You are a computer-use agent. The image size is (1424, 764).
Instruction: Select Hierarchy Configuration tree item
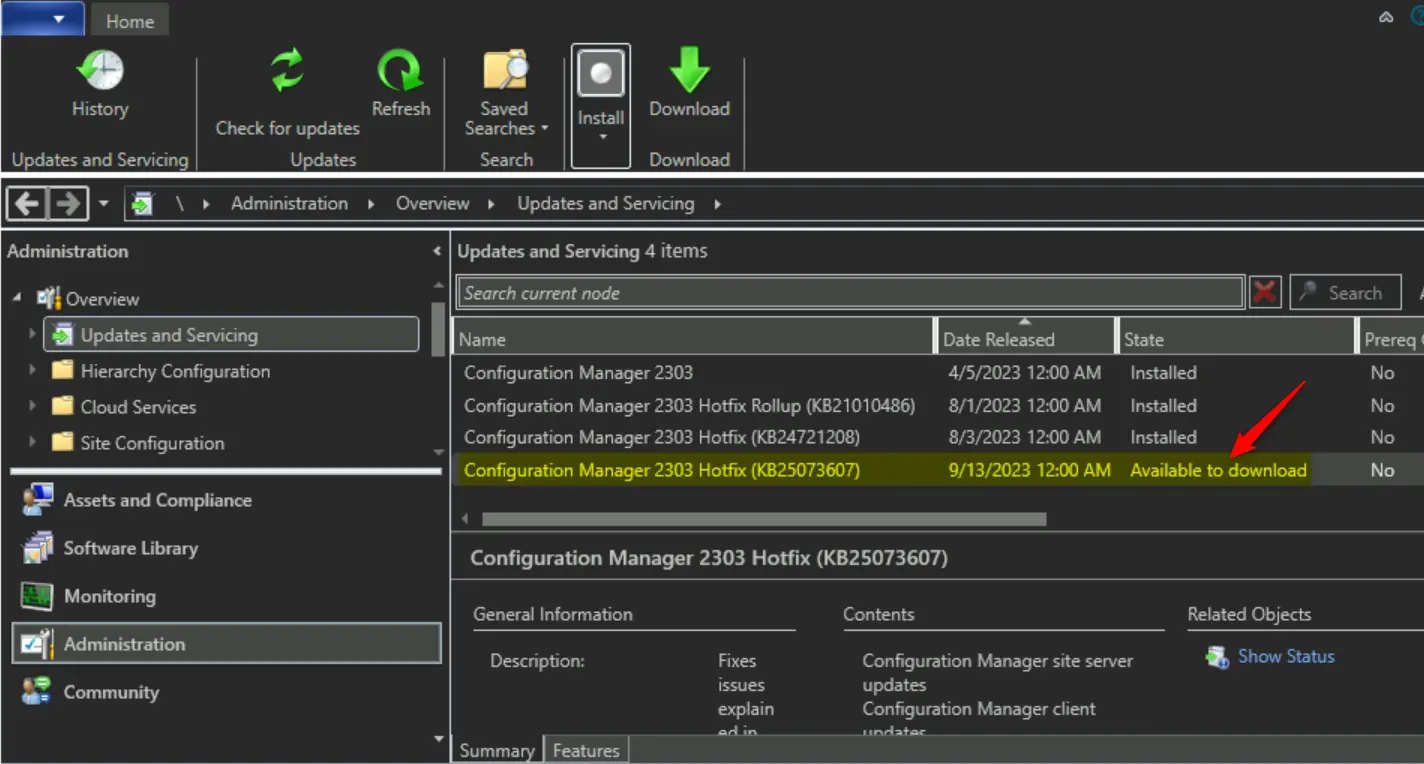tap(175, 371)
